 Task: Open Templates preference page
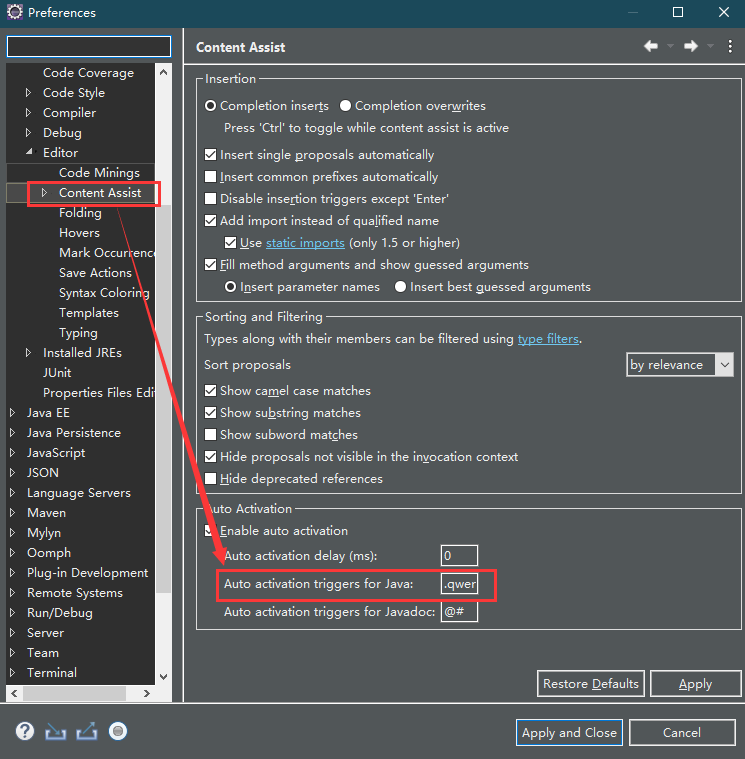point(89,313)
